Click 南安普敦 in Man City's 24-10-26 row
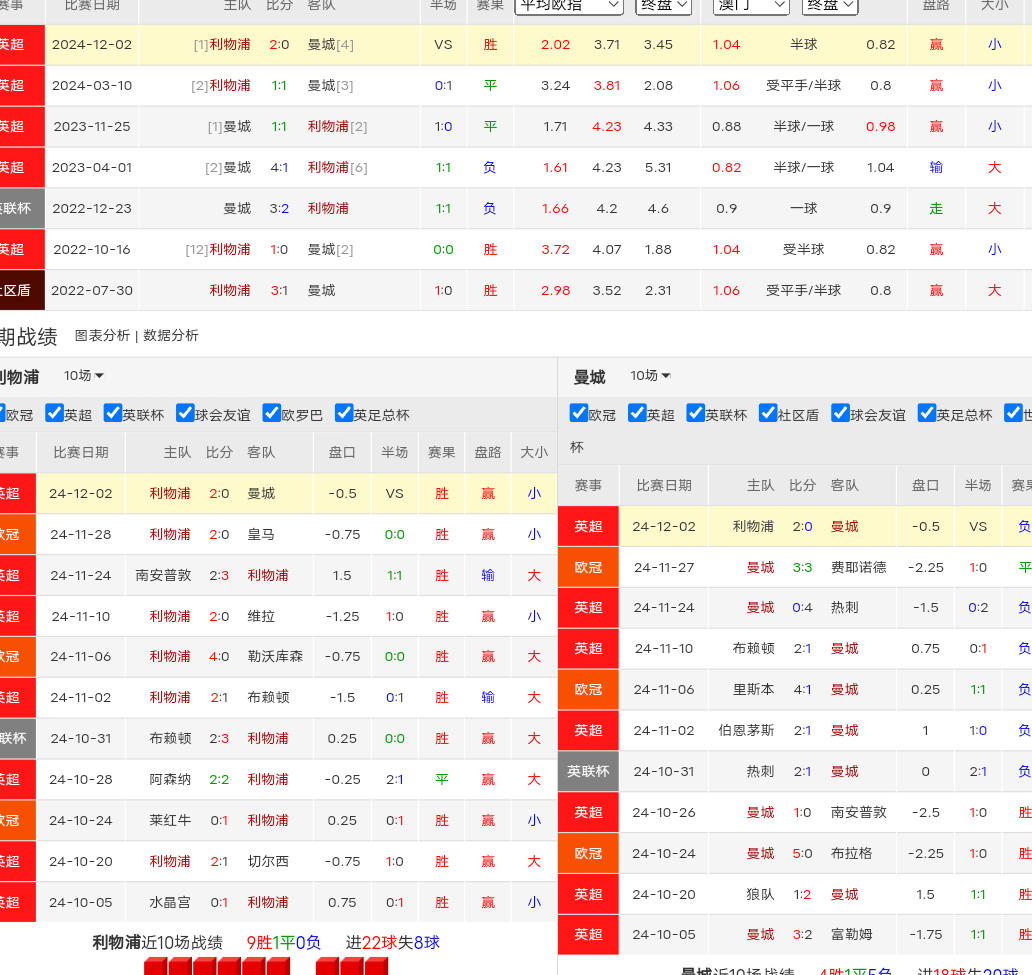This screenshot has width=1032, height=975. [x=858, y=812]
